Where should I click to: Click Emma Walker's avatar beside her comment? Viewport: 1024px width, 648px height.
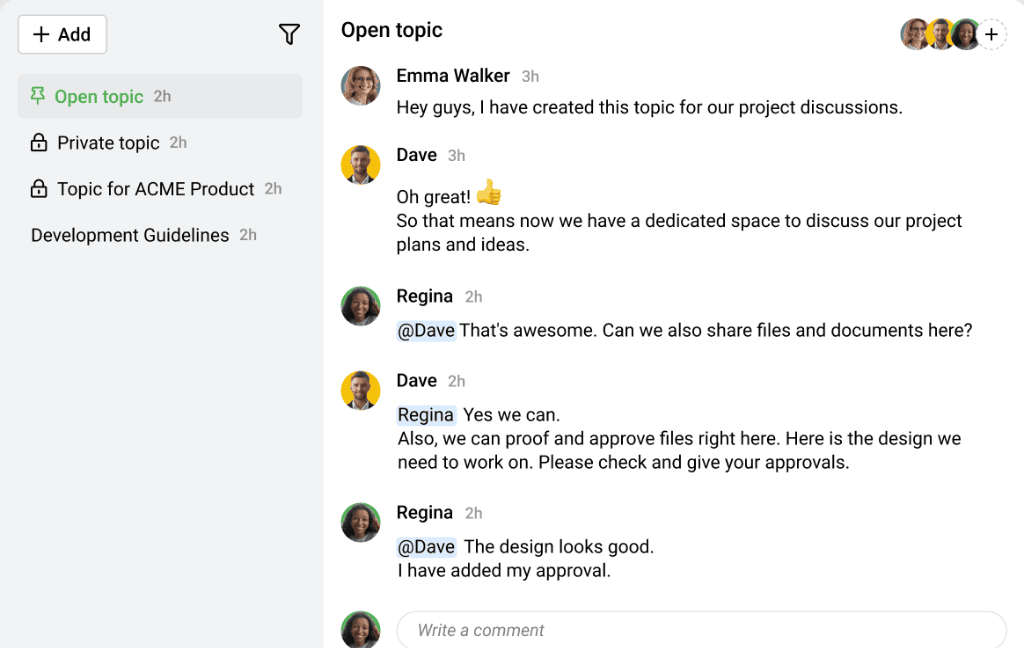click(x=360, y=86)
